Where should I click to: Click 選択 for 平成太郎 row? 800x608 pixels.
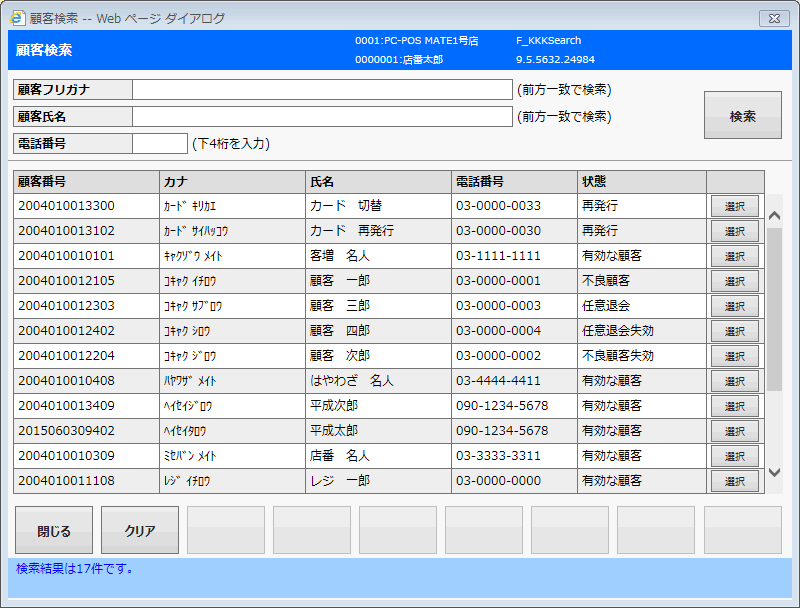coord(735,431)
